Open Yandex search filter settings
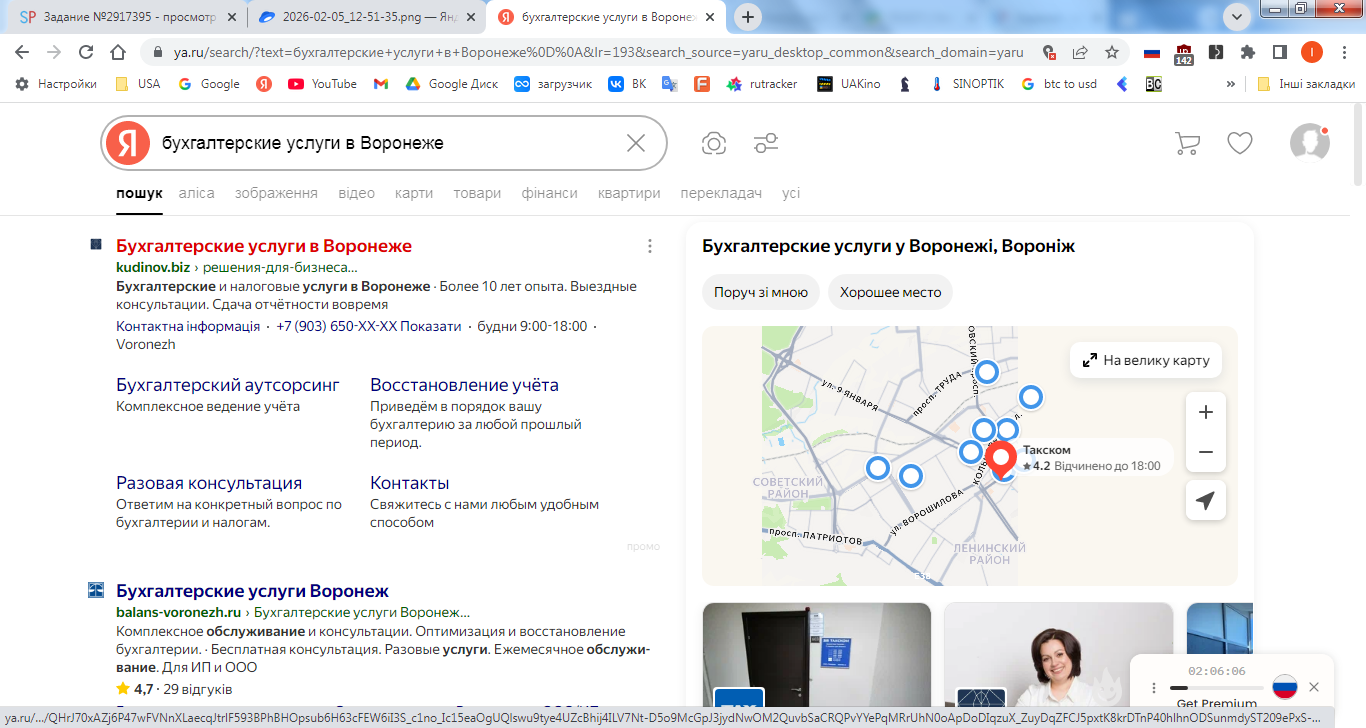Screen dimensions: 1366x728 tap(766, 143)
